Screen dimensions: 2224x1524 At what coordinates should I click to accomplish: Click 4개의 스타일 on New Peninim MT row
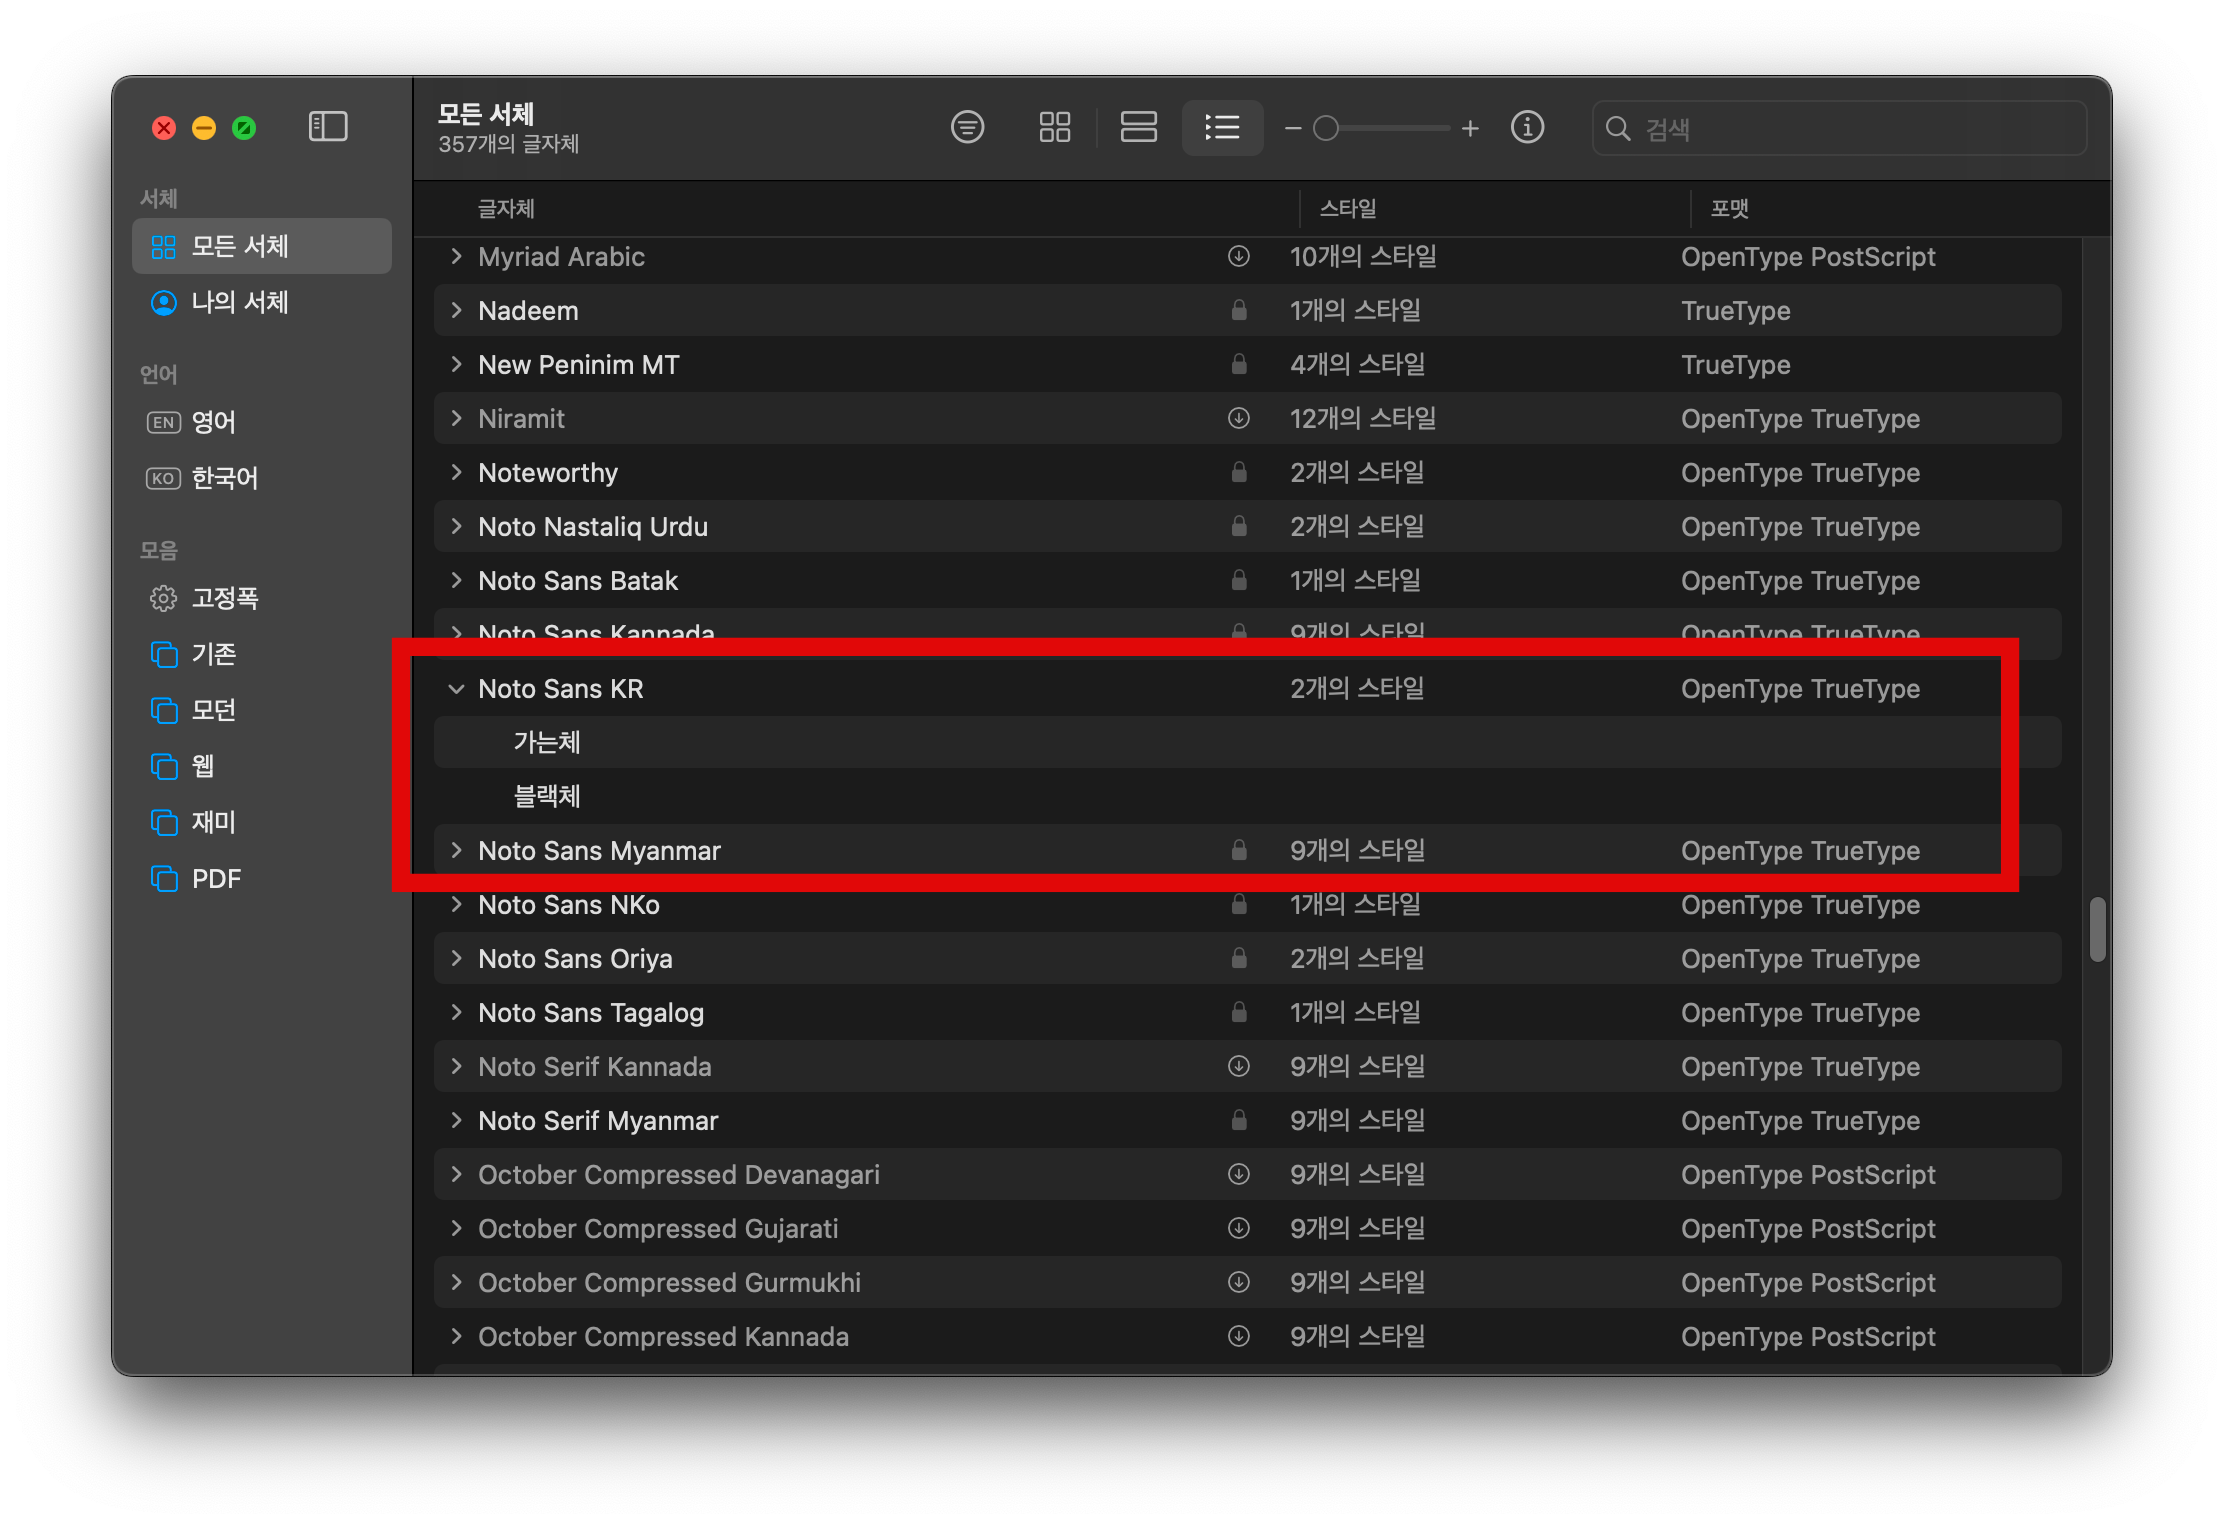tap(1357, 364)
